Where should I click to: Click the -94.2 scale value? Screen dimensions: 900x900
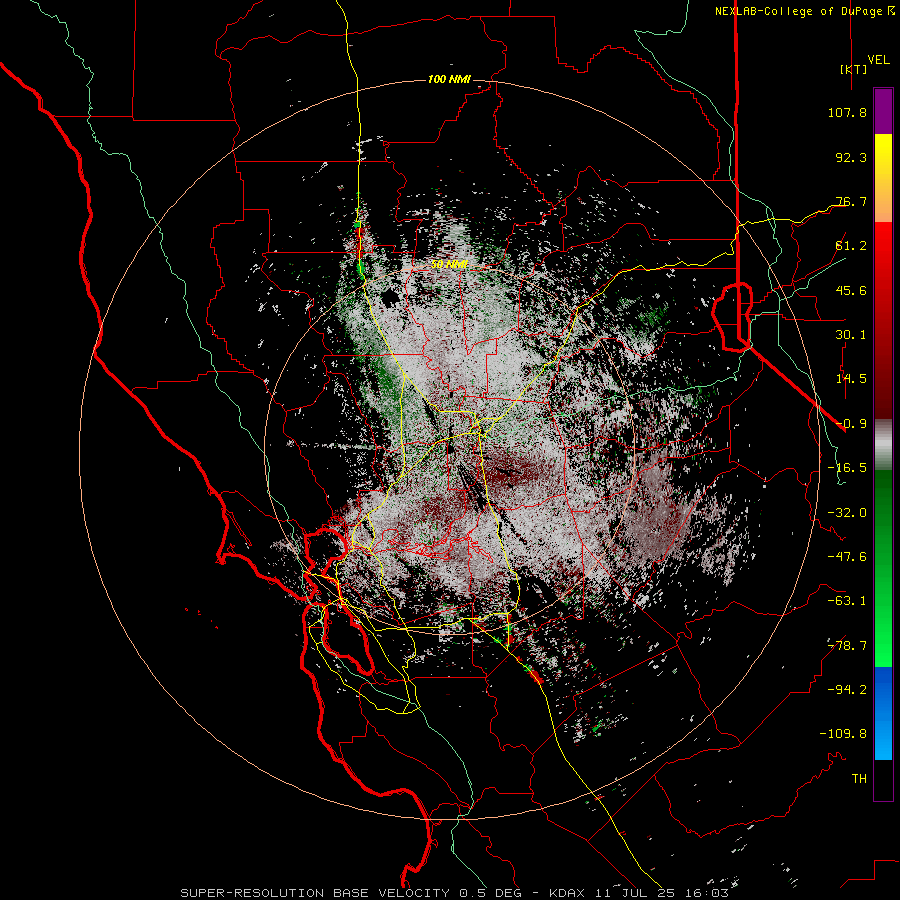point(847,690)
